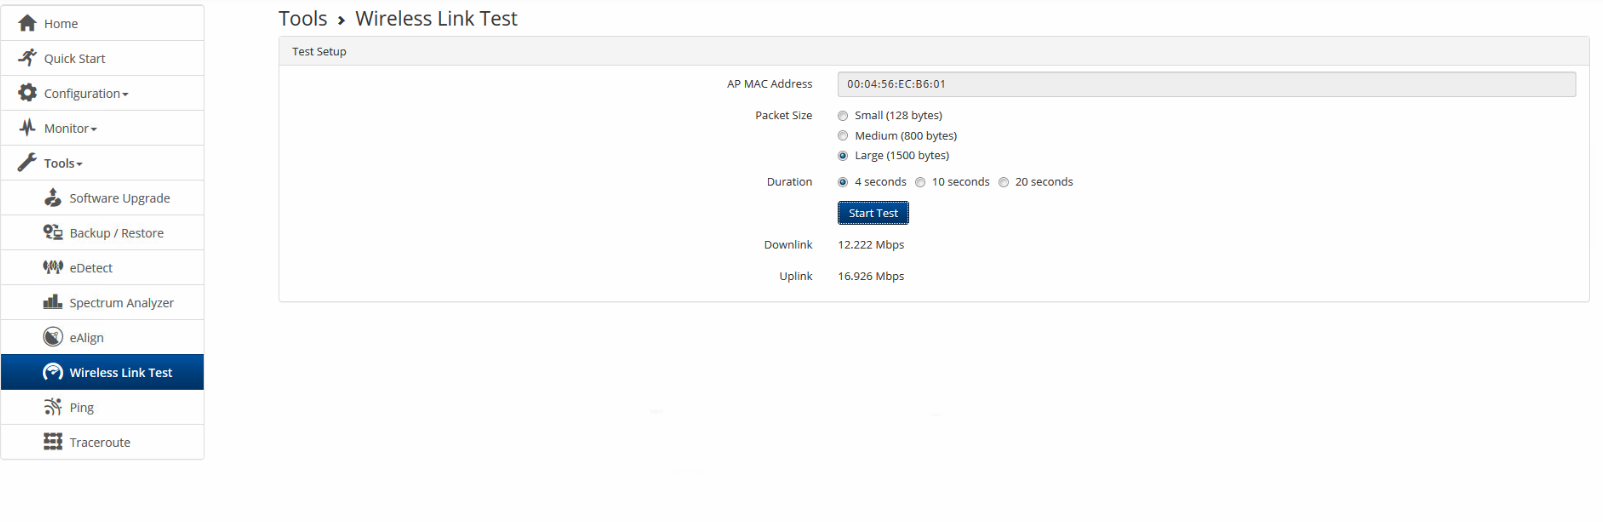Click the Spectrum Analyzer bar chart icon
The image size is (1603, 522).
[53, 302]
